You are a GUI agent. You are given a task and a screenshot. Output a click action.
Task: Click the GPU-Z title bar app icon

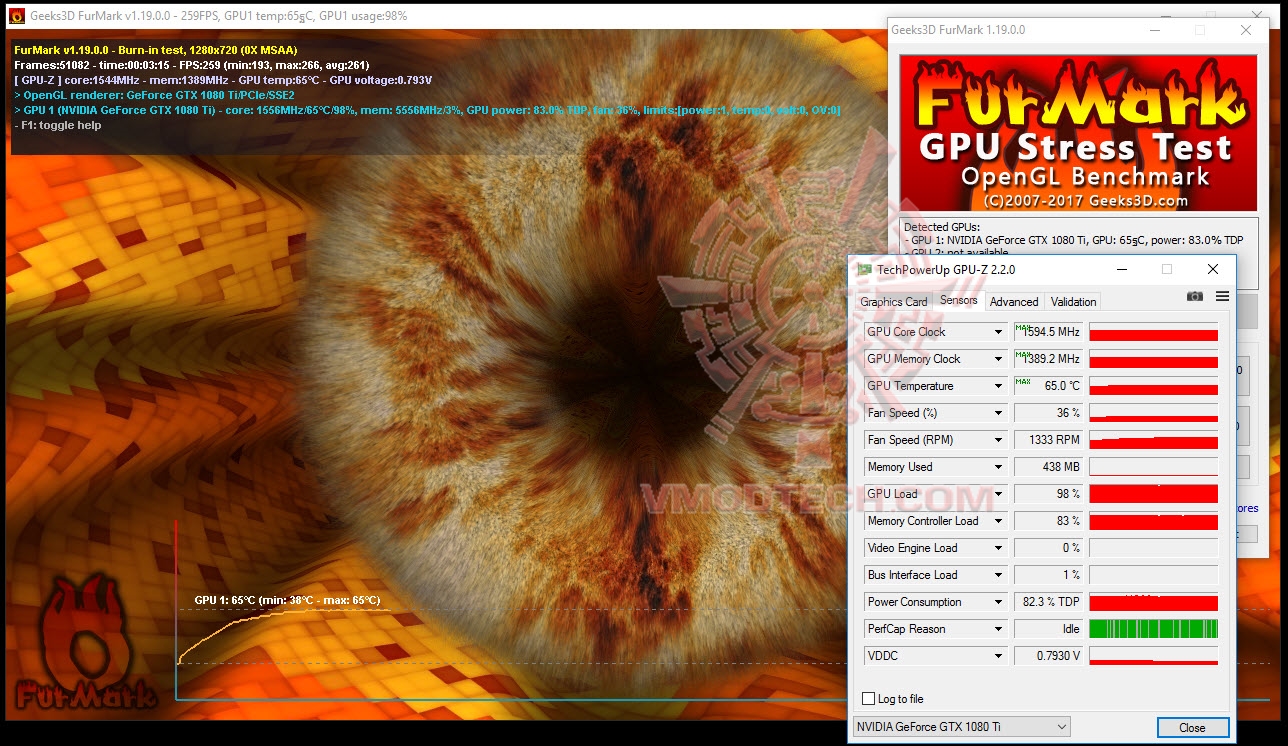tap(864, 269)
